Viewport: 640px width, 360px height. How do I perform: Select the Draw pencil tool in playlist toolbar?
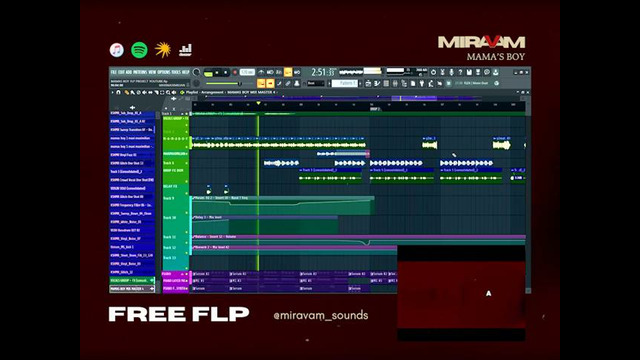click(127, 92)
